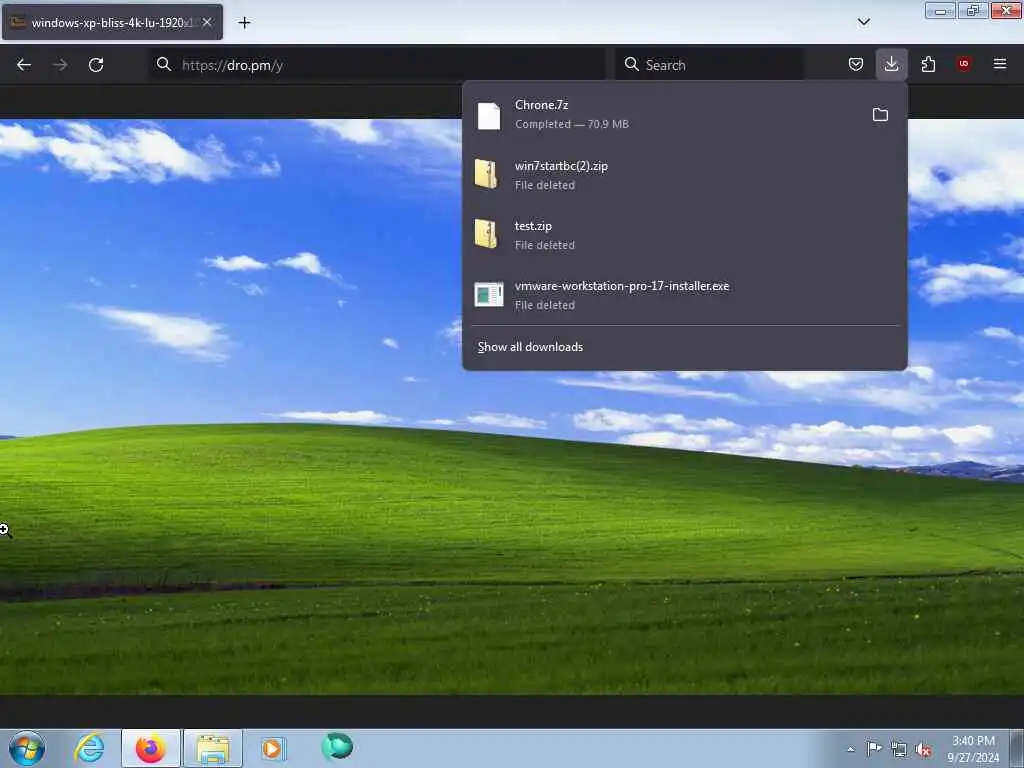Open Windows Explorer from the taskbar

pyautogui.click(x=213, y=748)
